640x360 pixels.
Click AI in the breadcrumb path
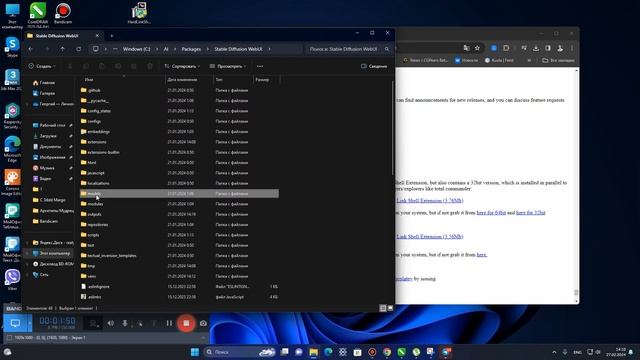click(166, 49)
